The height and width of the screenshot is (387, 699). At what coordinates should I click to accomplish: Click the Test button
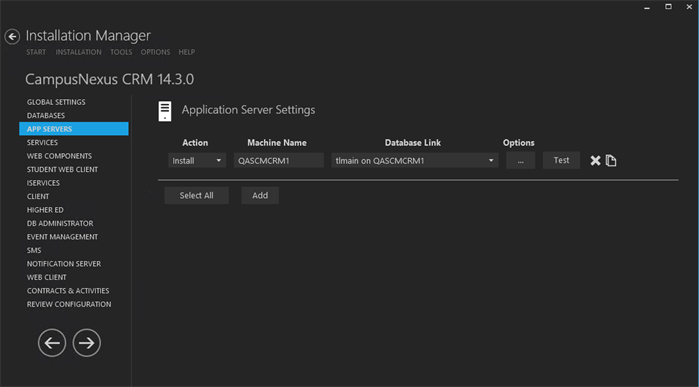561,160
